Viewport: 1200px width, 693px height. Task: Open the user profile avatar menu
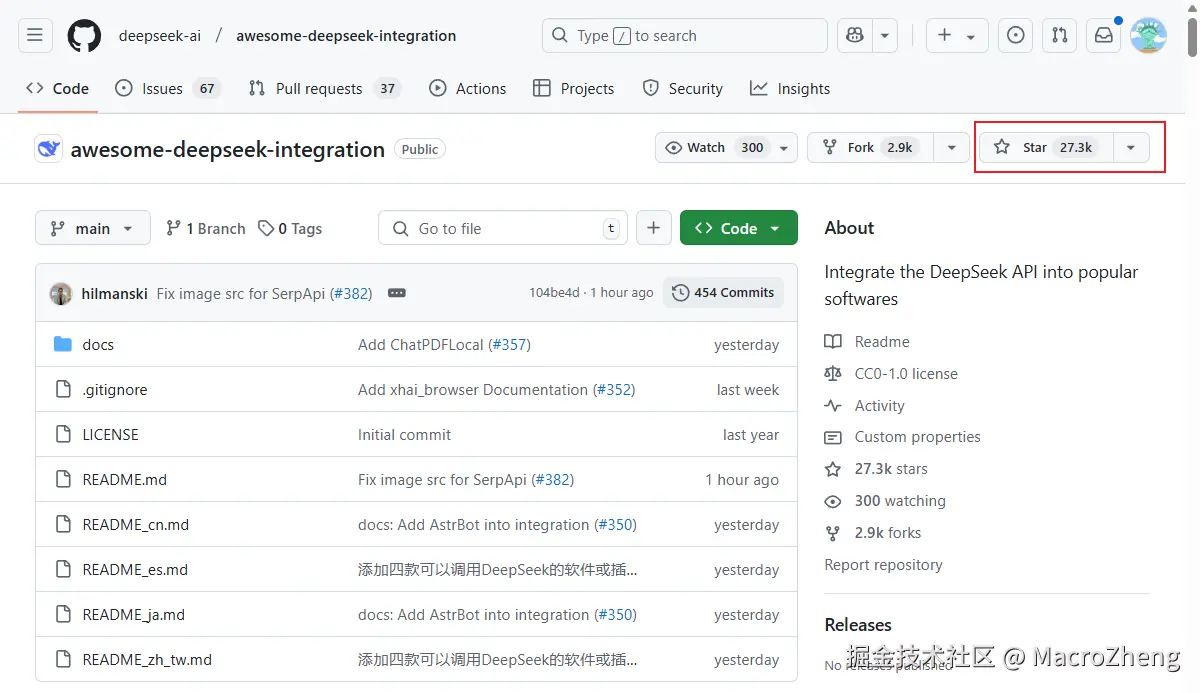pos(1148,36)
